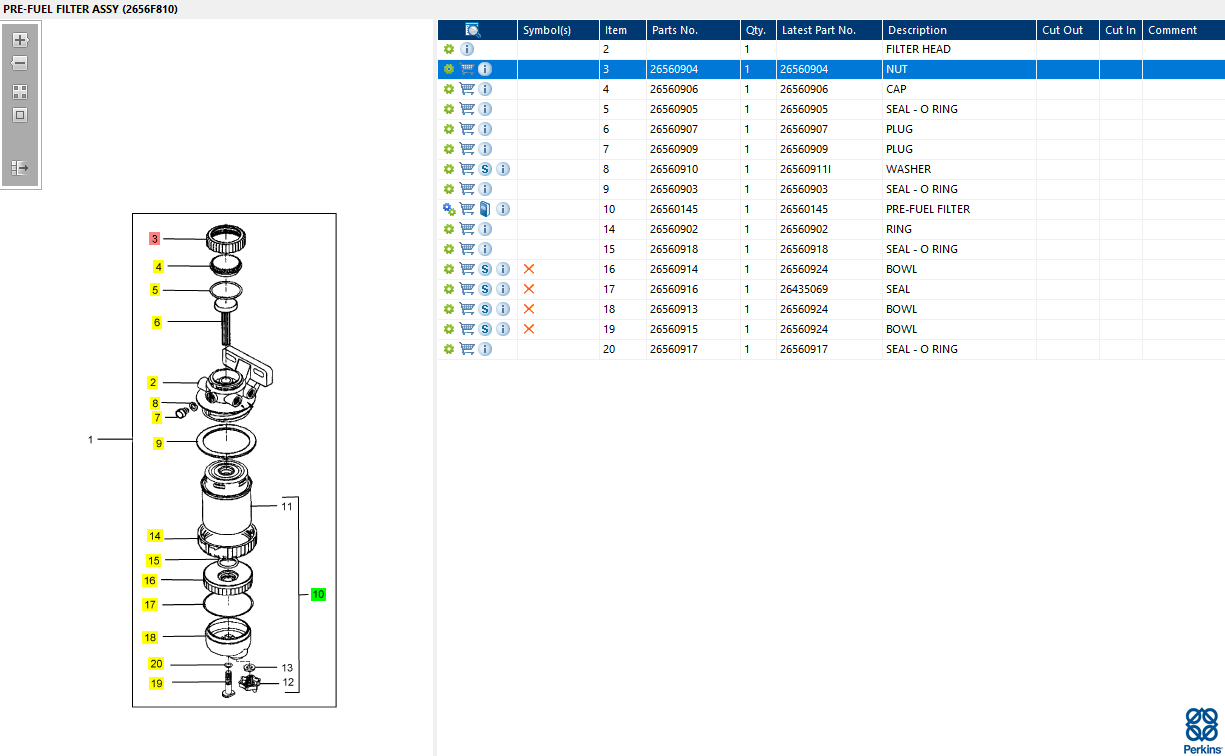The height and width of the screenshot is (756, 1225).
Task: Click the Cut Out column header
Action: point(1068,30)
